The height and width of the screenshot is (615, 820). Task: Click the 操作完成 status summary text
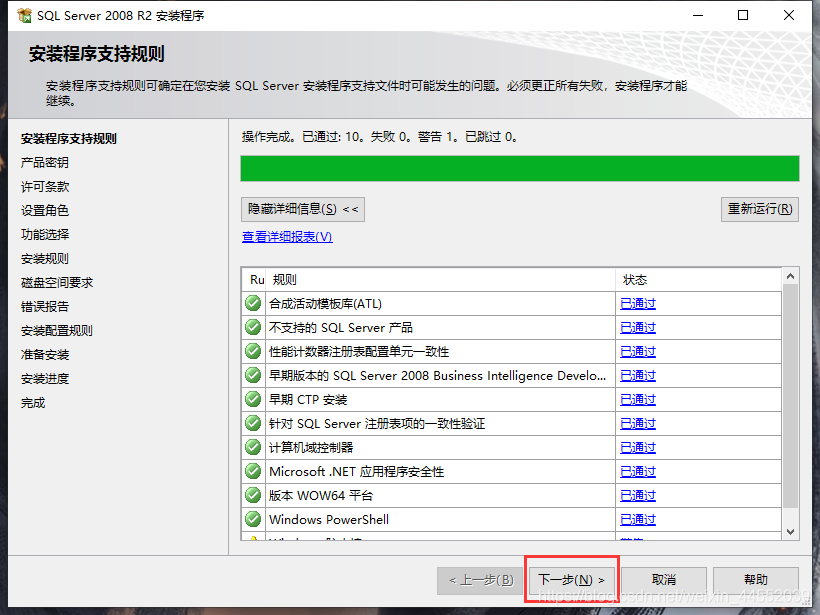(x=380, y=137)
